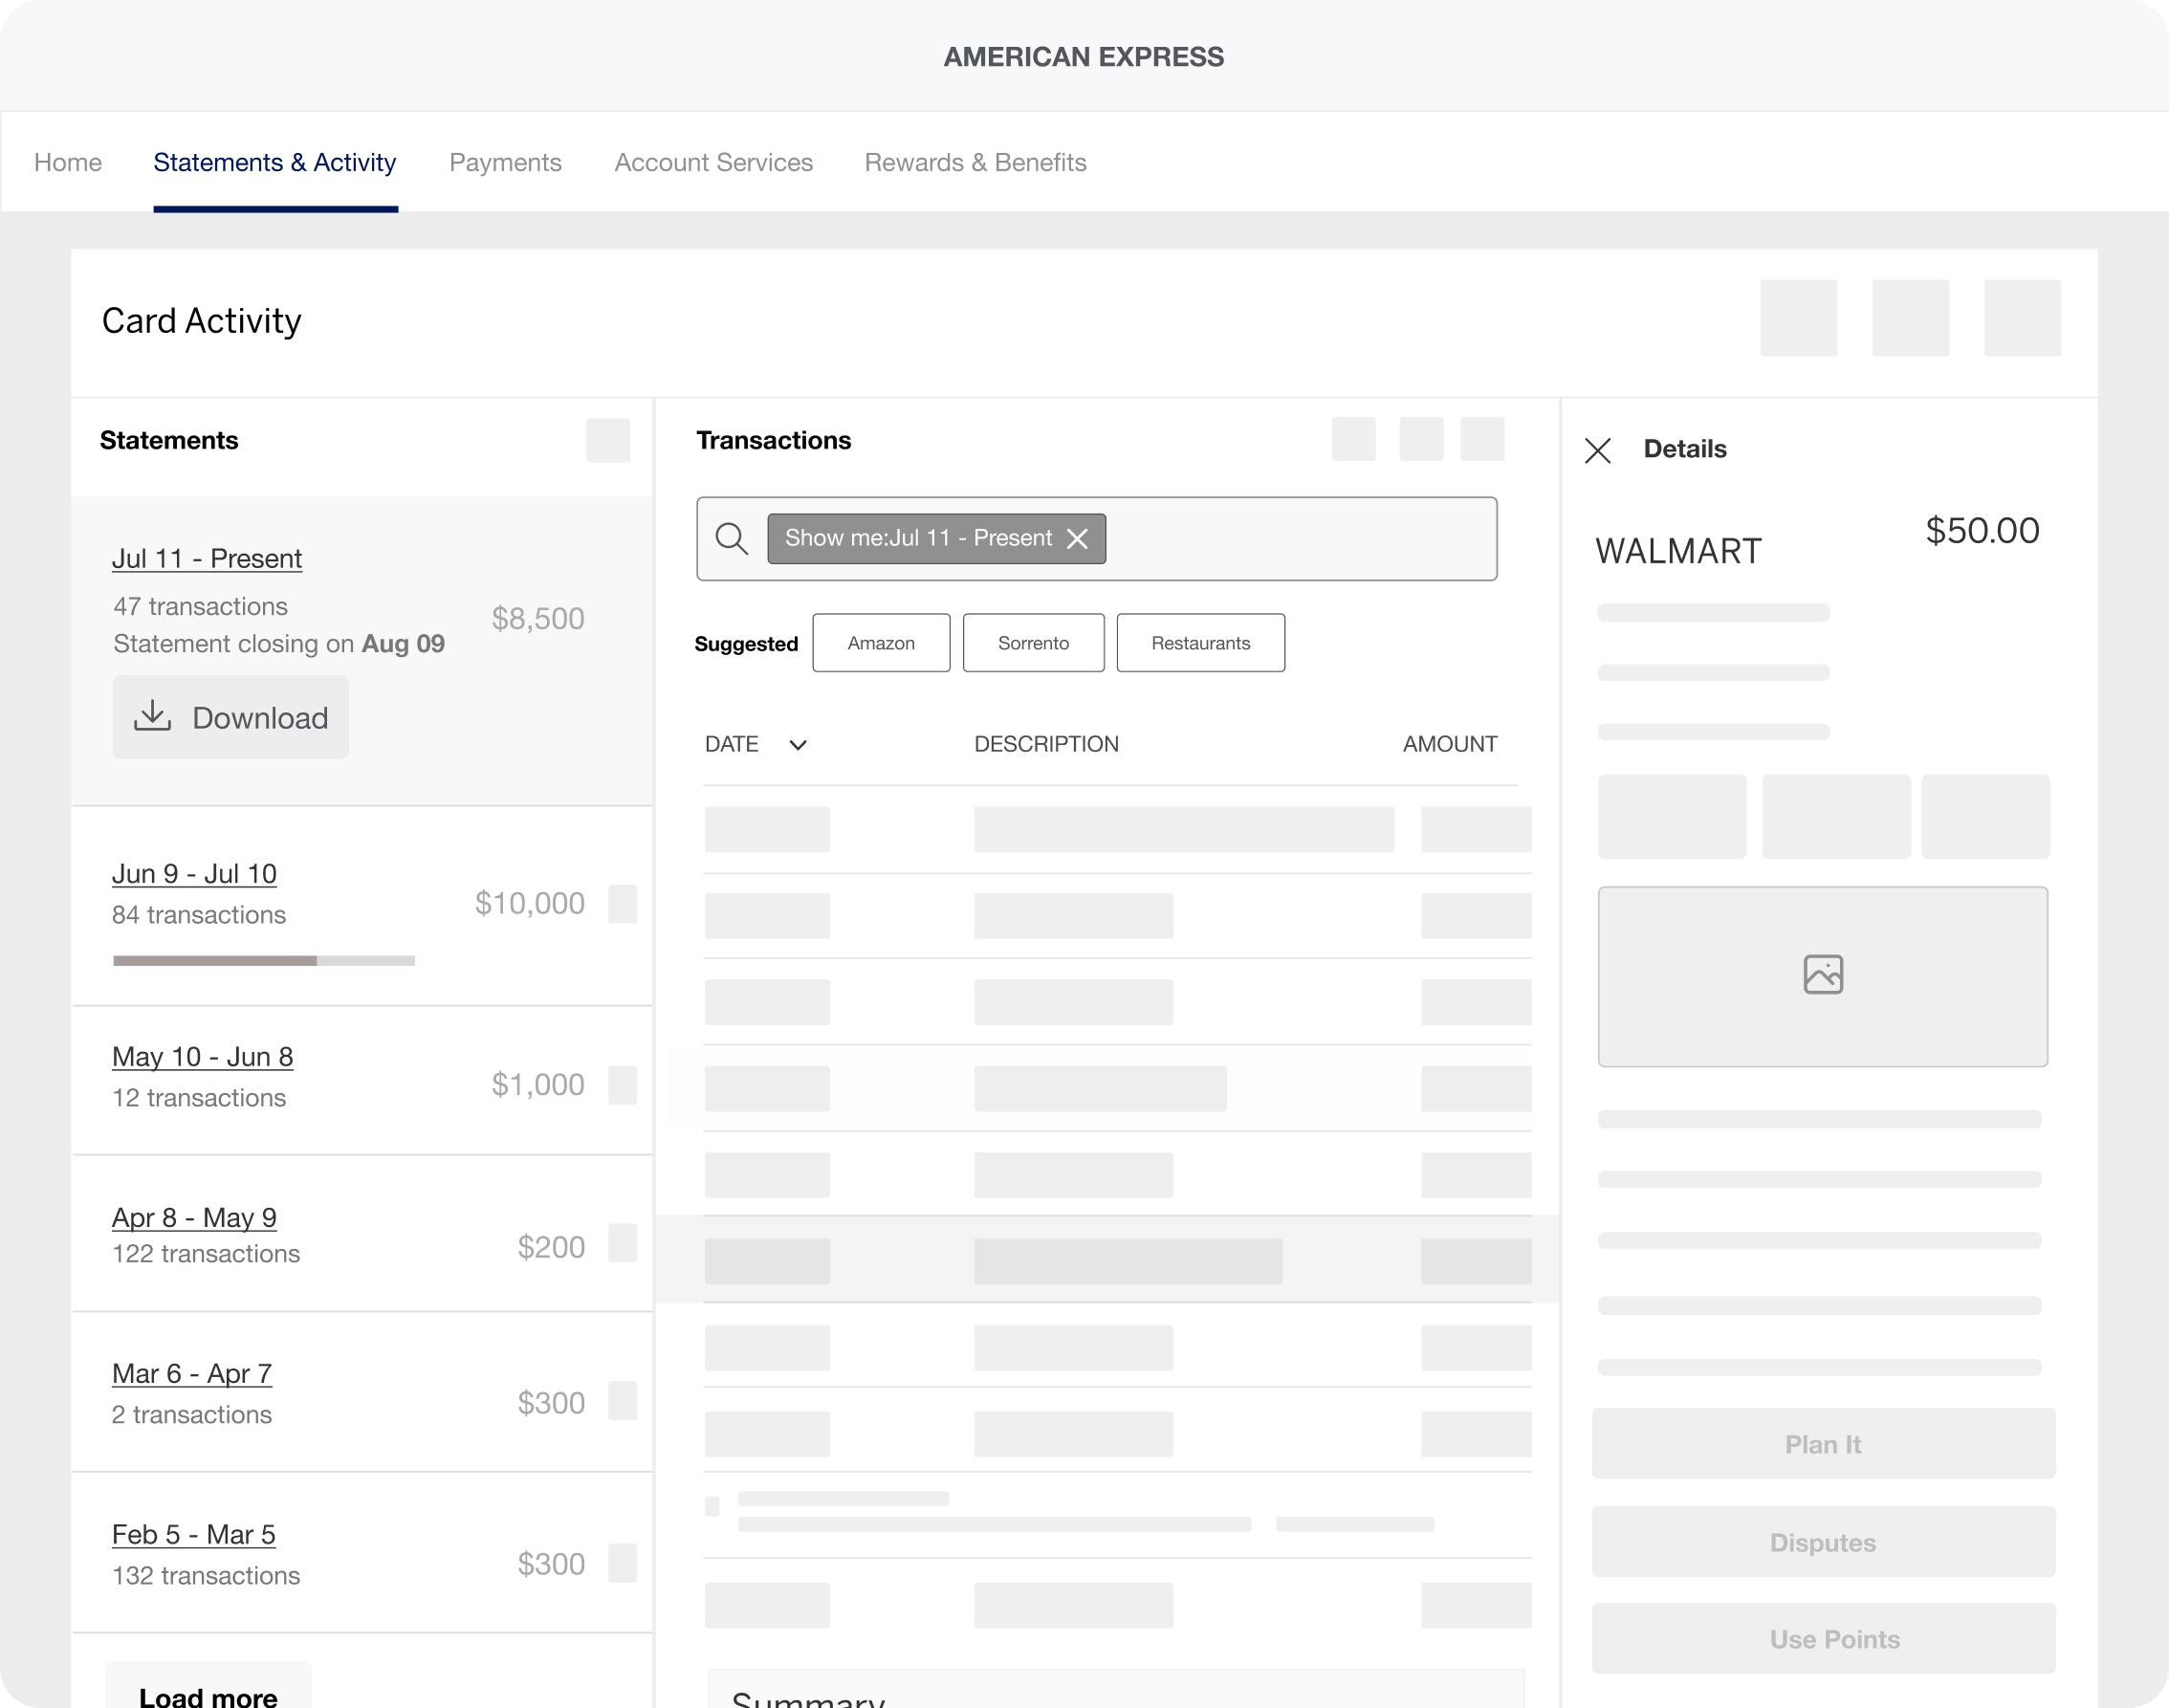This screenshot has width=2169, height=1708.
Task: Open the May 10 - Jun 8 statement
Action: (202, 1056)
